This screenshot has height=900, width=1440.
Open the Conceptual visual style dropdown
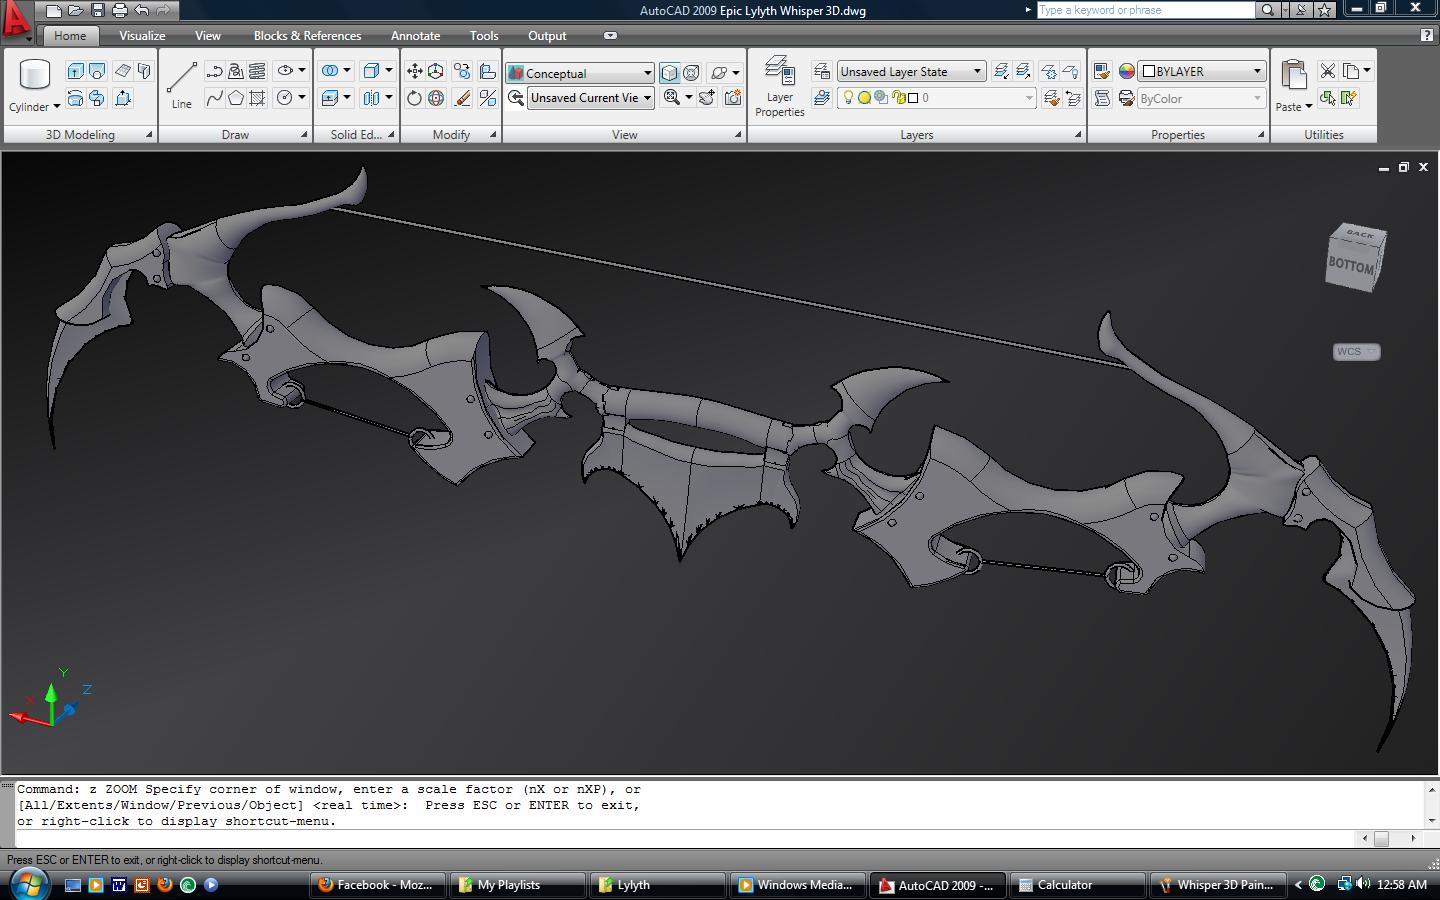580,73
